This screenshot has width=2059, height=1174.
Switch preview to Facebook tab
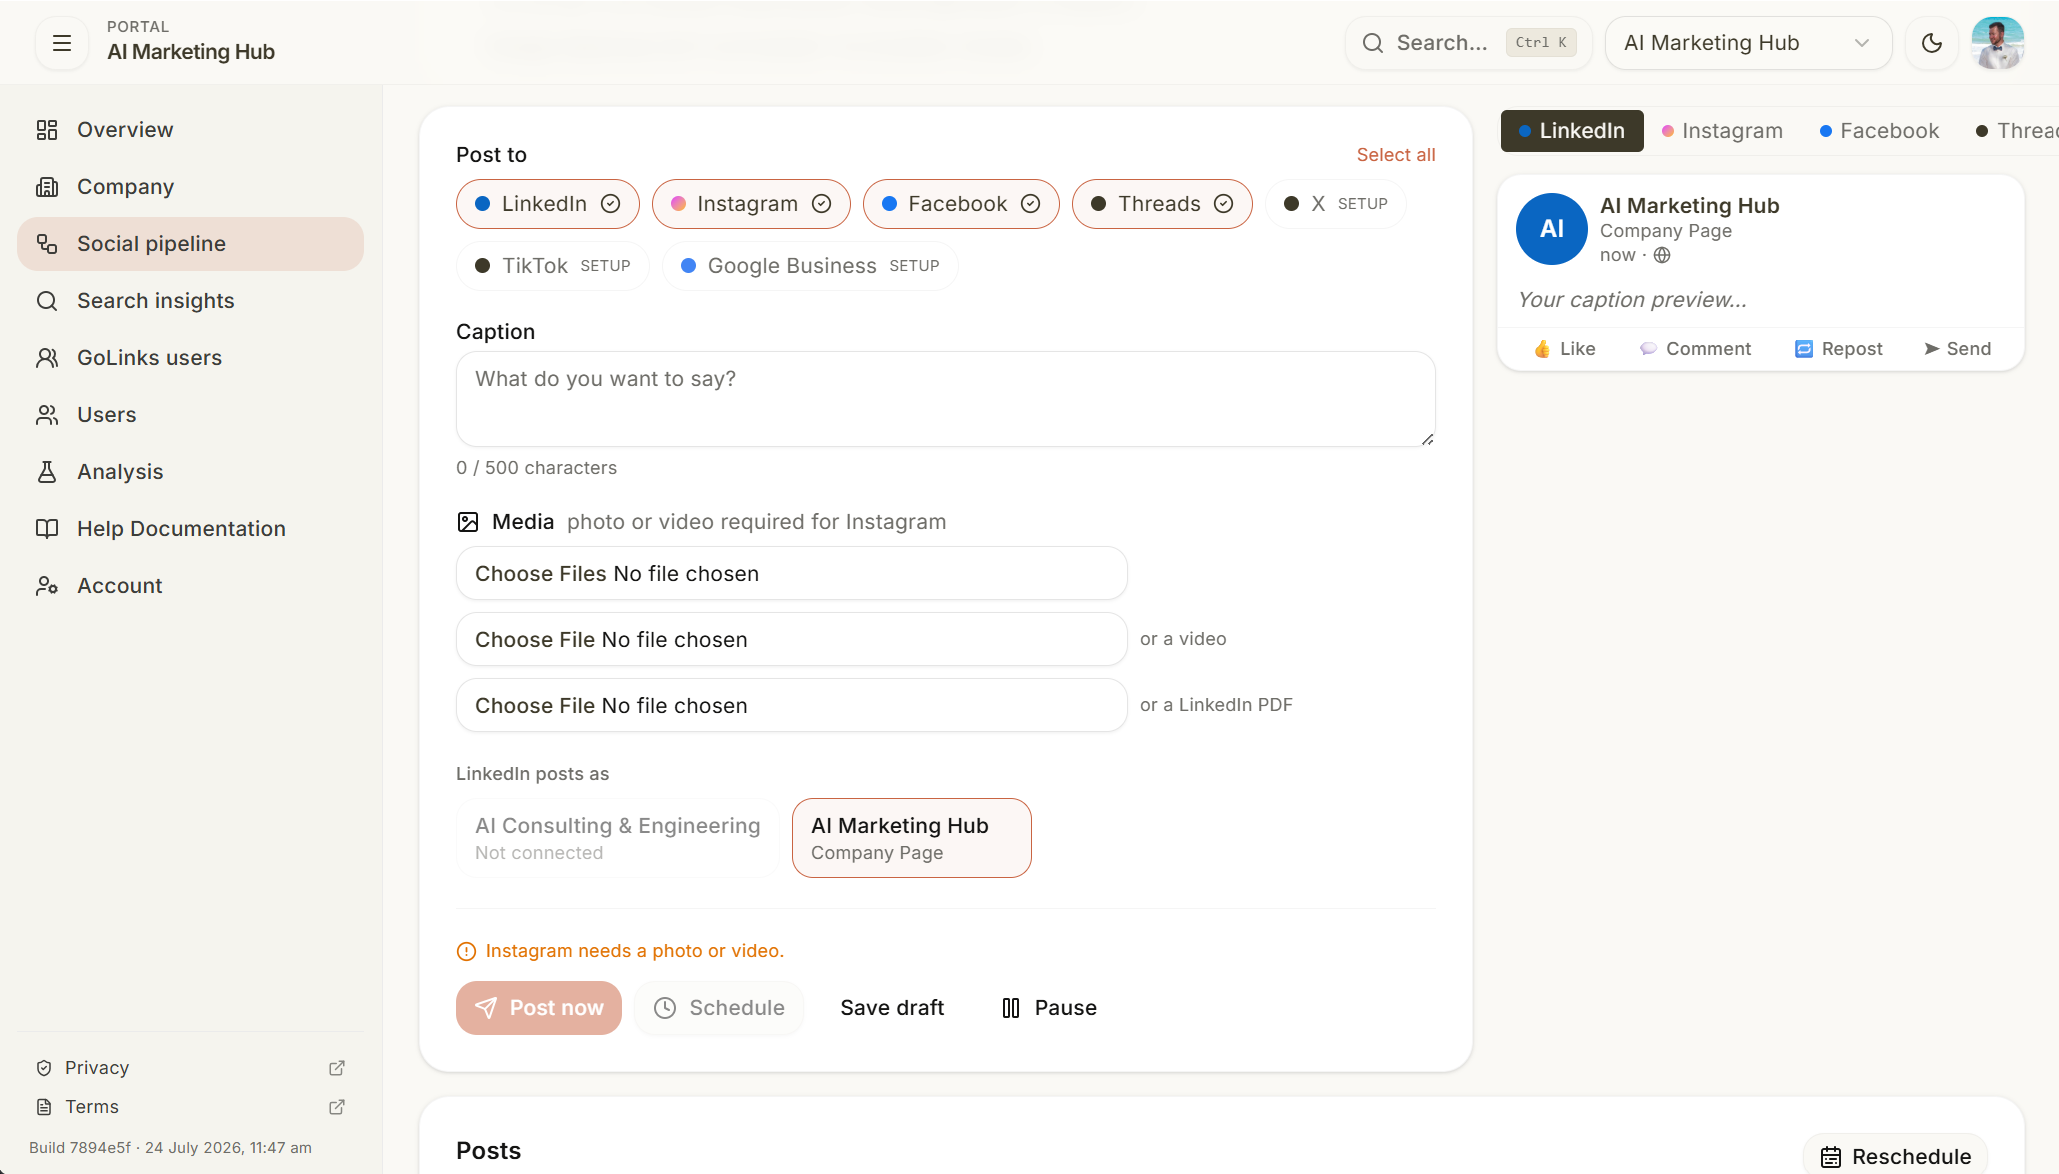[x=1879, y=131]
